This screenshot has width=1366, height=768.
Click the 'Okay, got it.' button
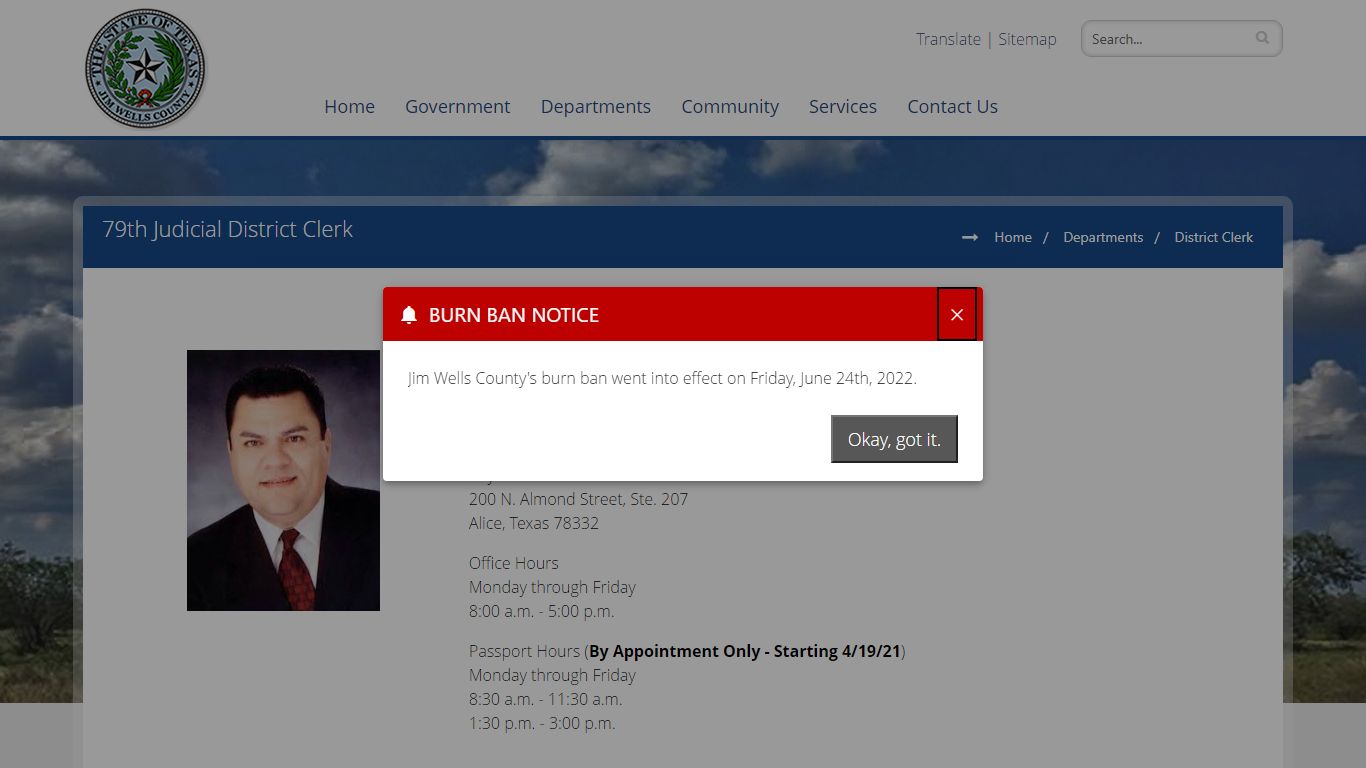pyautogui.click(x=894, y=439)
